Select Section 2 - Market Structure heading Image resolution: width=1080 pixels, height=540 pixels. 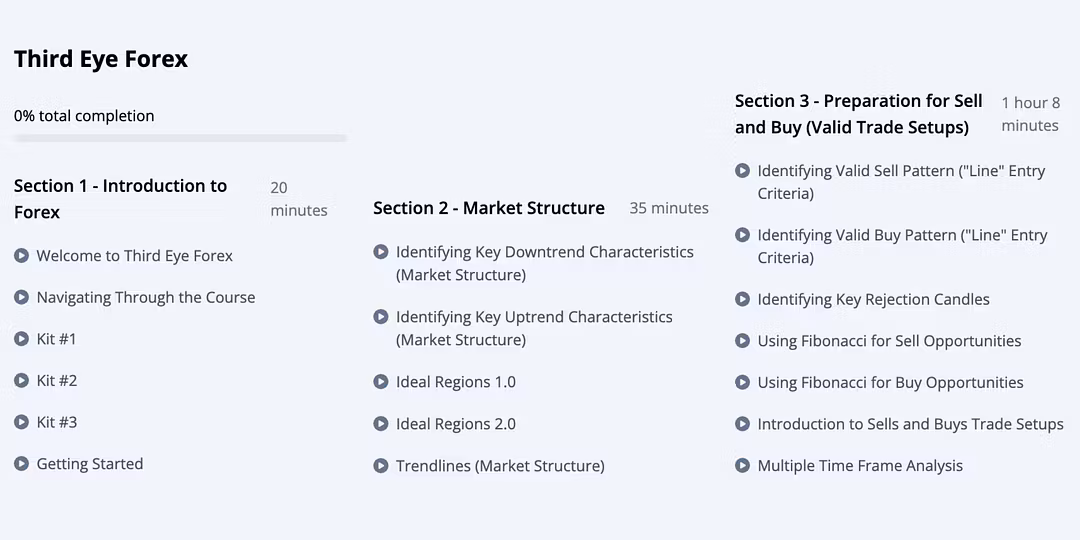[x=489, y=208]
